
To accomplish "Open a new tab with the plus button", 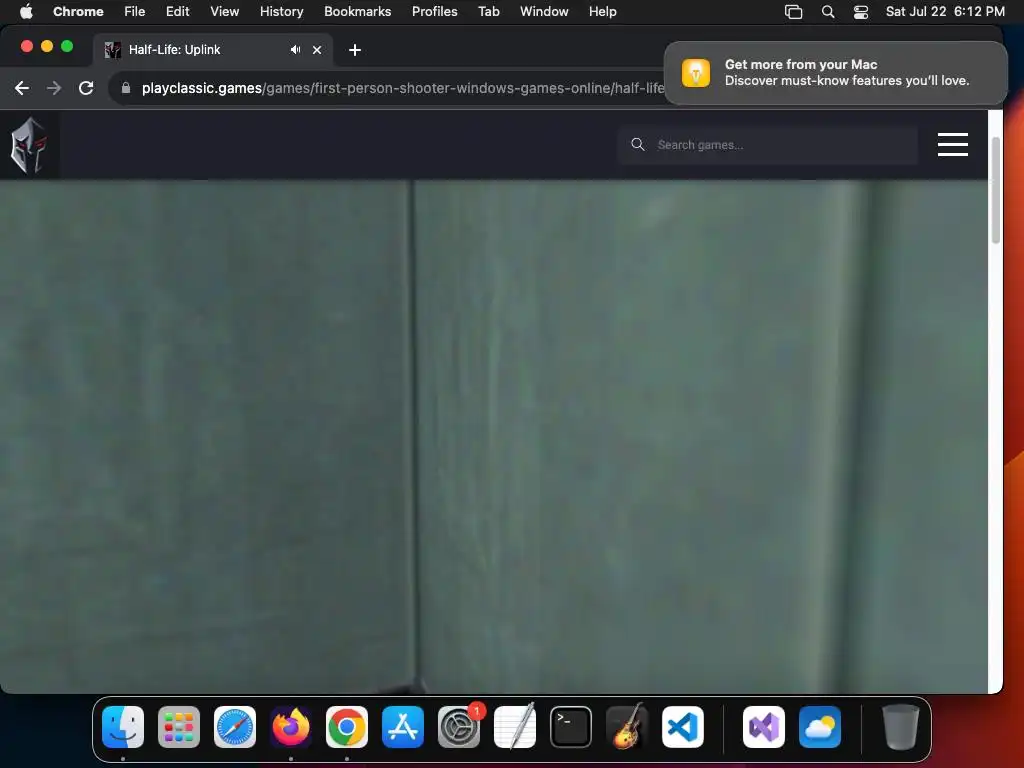I will click(355, 50).
